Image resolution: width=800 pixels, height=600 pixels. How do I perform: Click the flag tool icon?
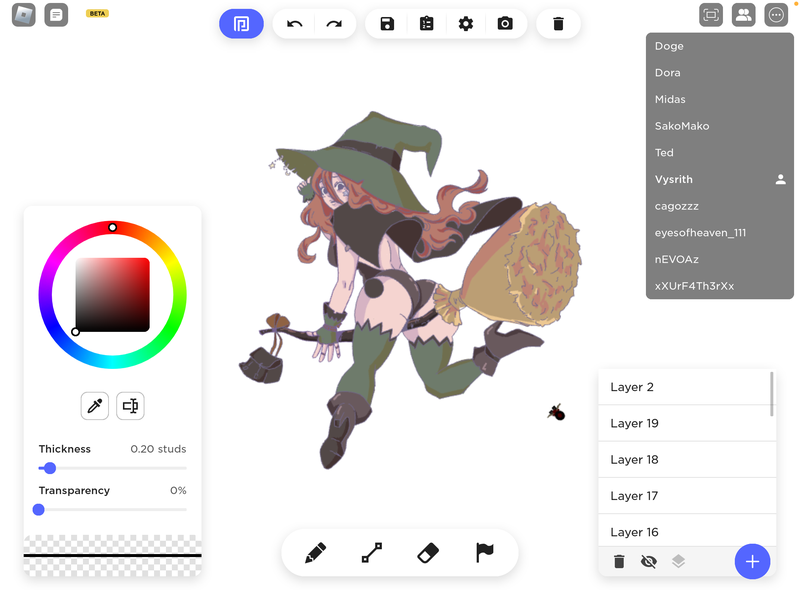(x=485, y=552)
